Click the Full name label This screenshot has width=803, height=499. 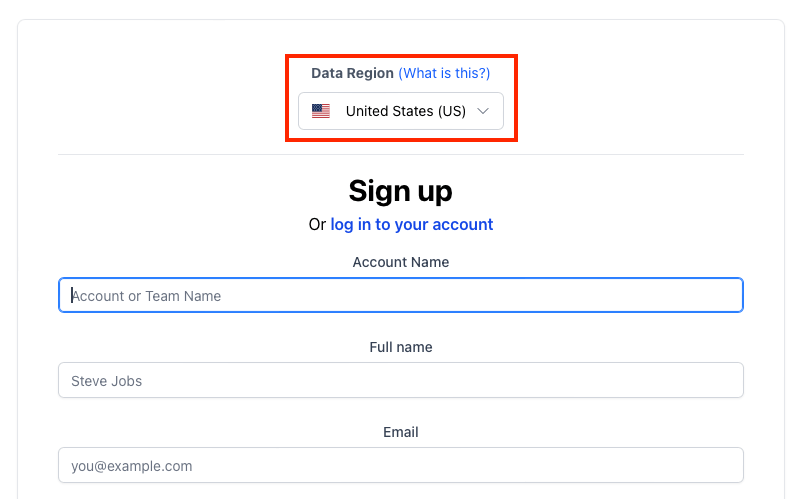400,347
